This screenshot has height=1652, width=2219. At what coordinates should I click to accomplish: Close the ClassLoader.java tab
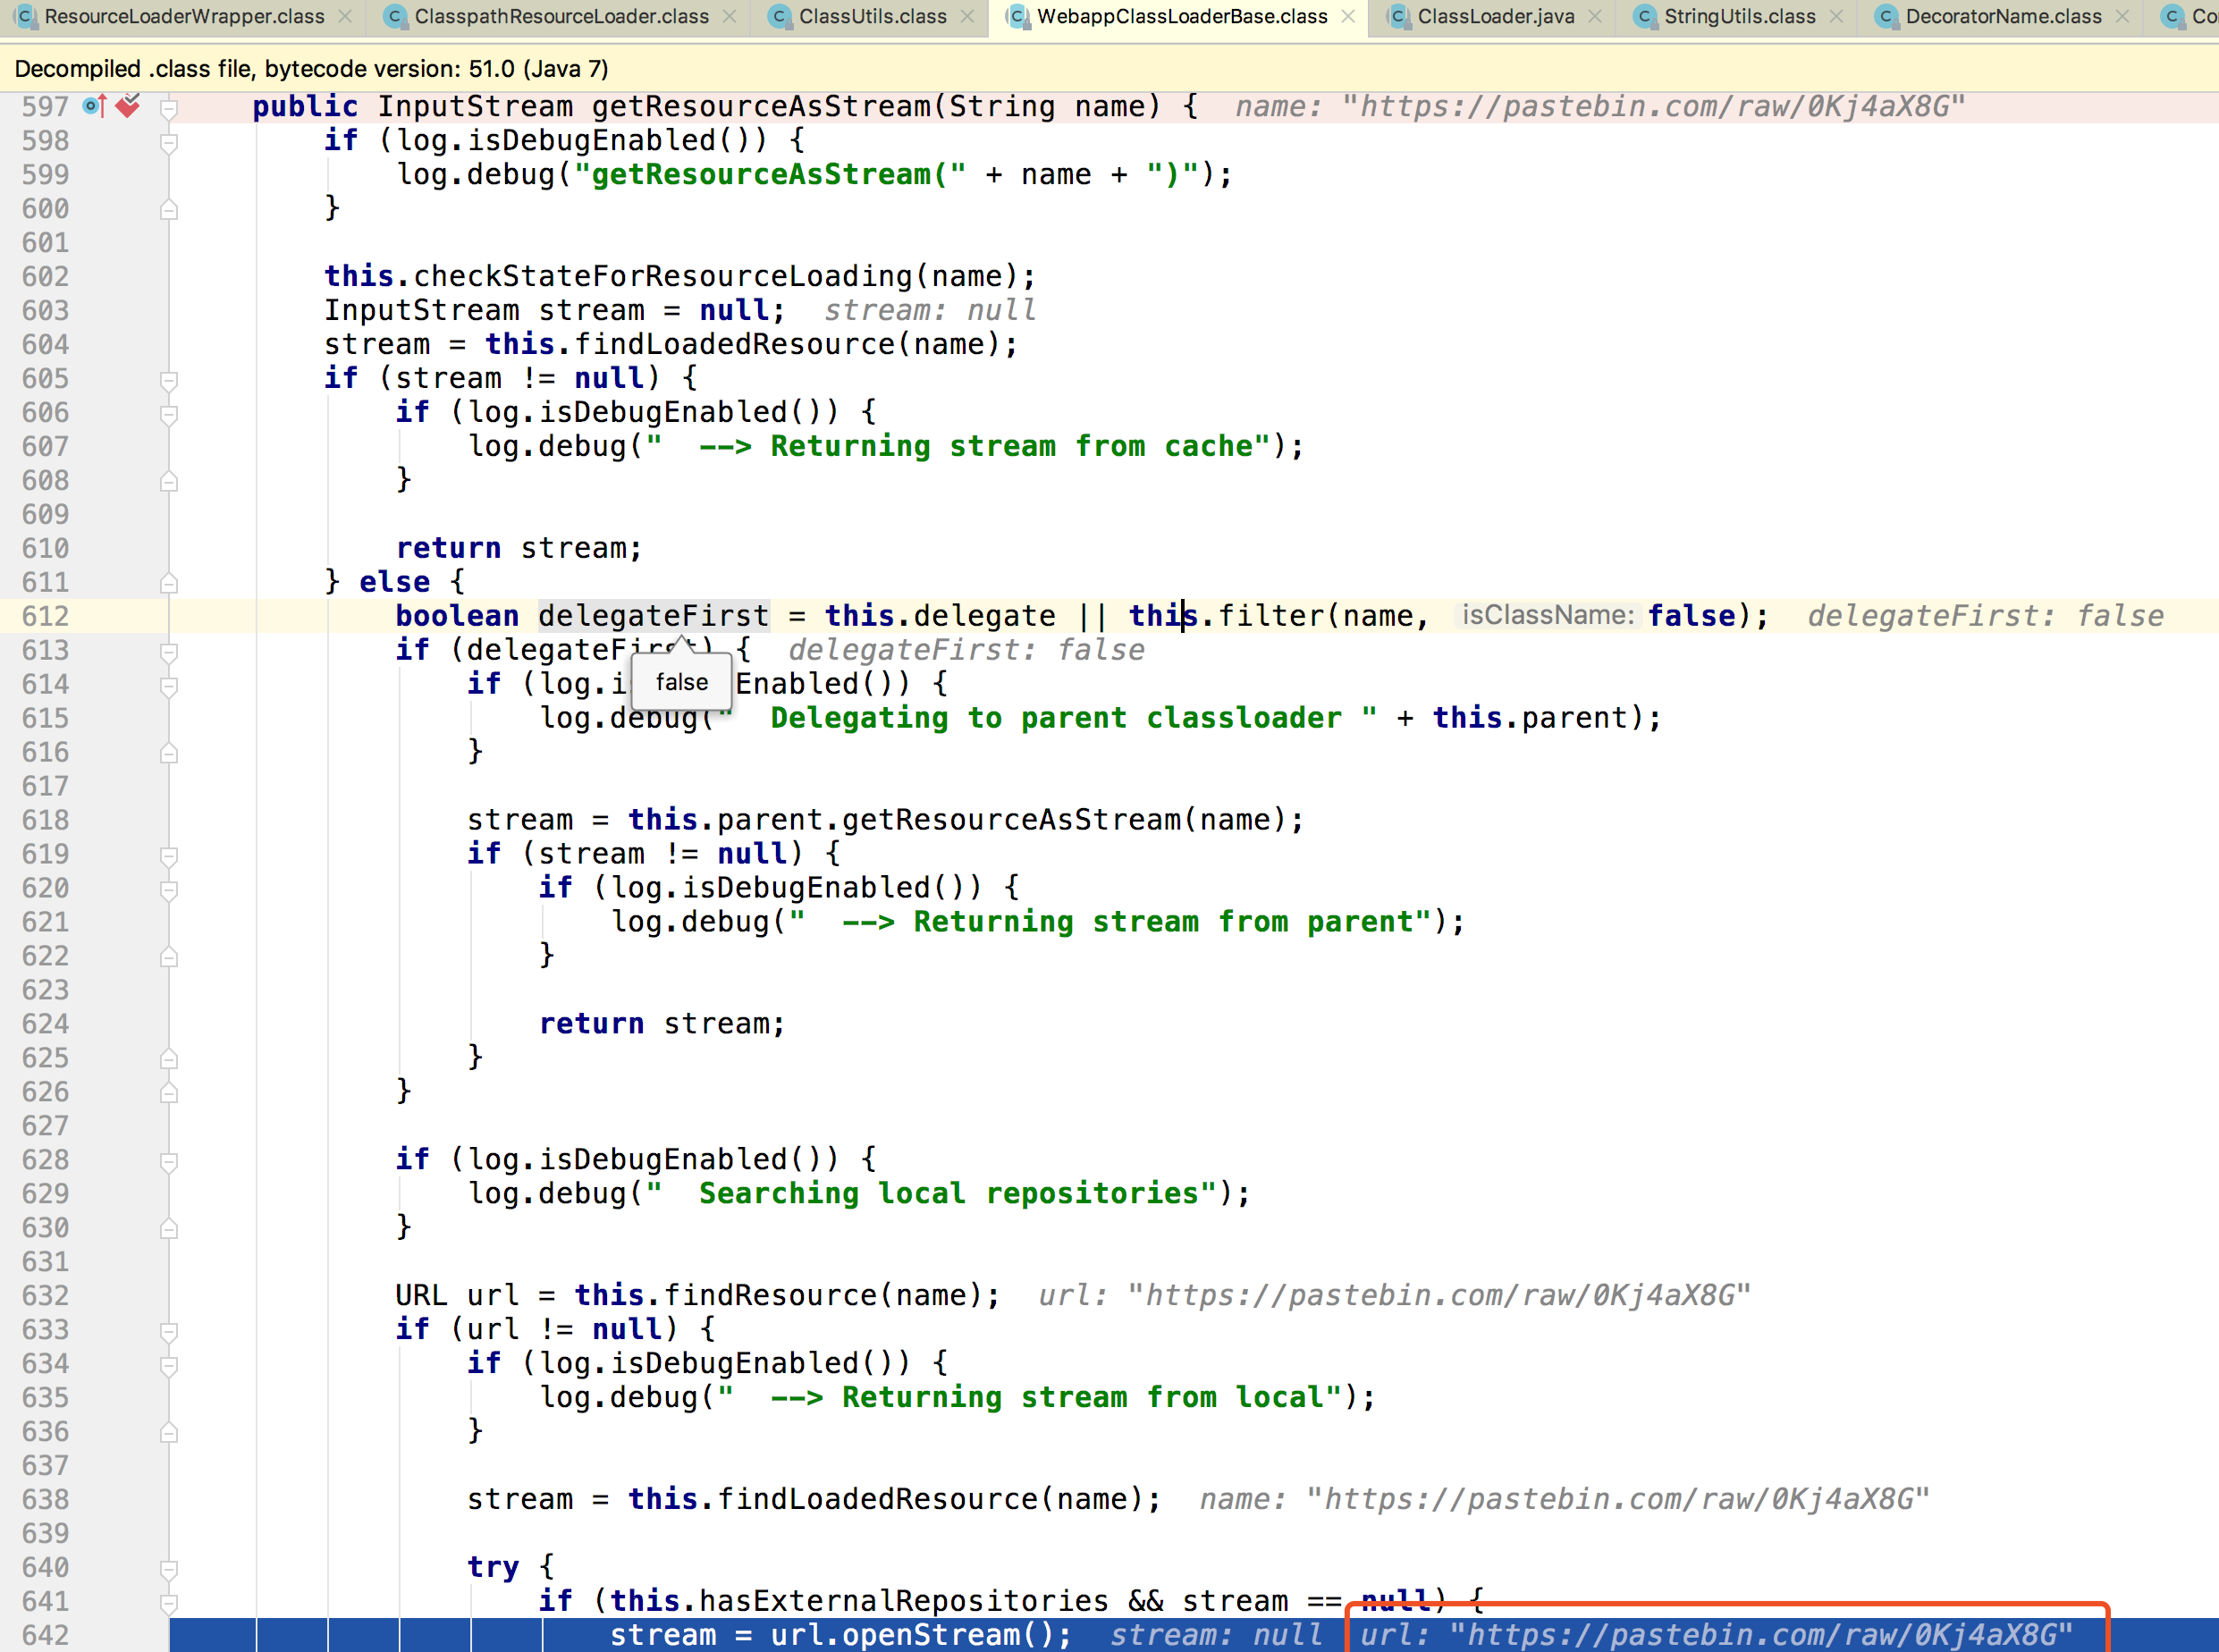click(1595, 17)
